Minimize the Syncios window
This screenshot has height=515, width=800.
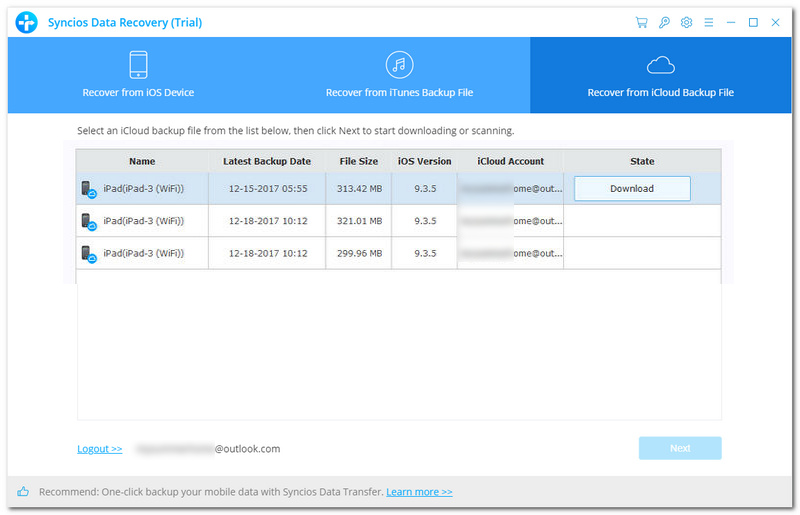(x=731, y=22)
